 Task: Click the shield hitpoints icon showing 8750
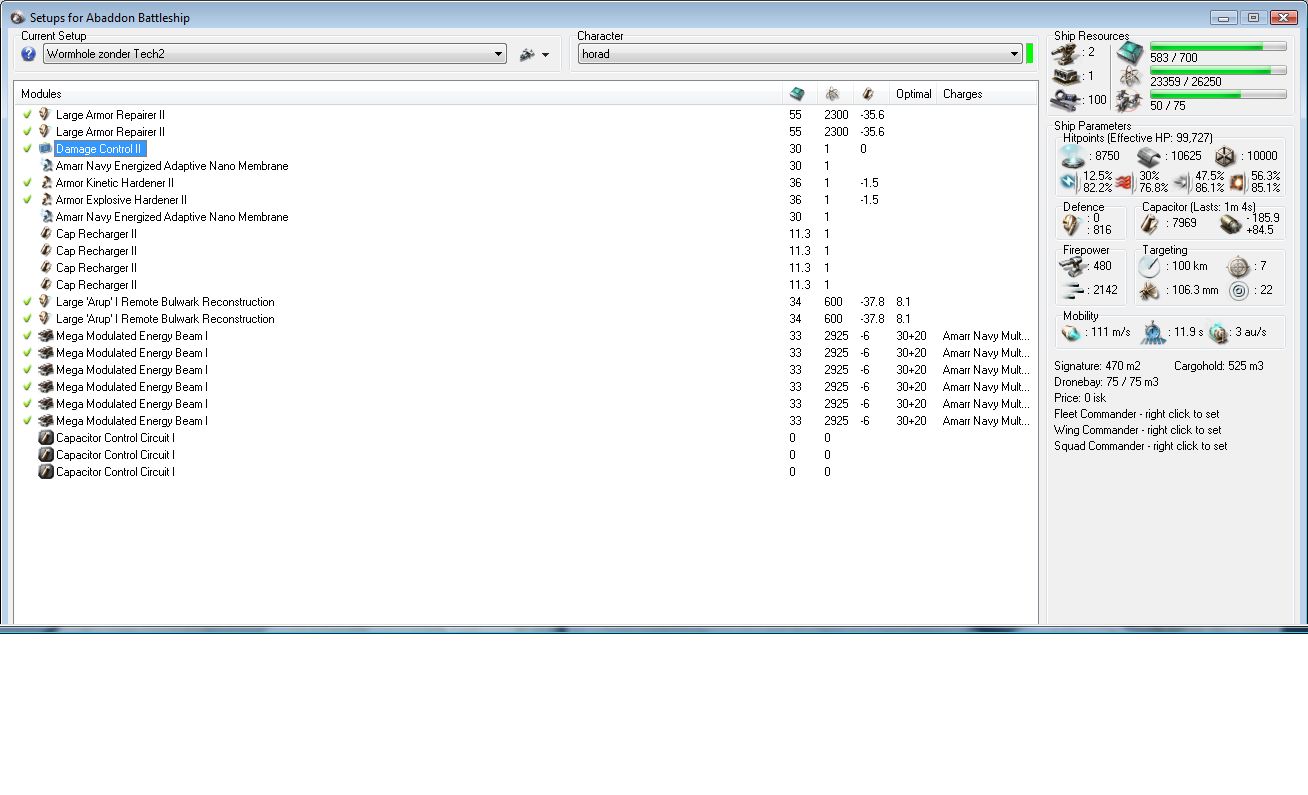(1072, 156)
